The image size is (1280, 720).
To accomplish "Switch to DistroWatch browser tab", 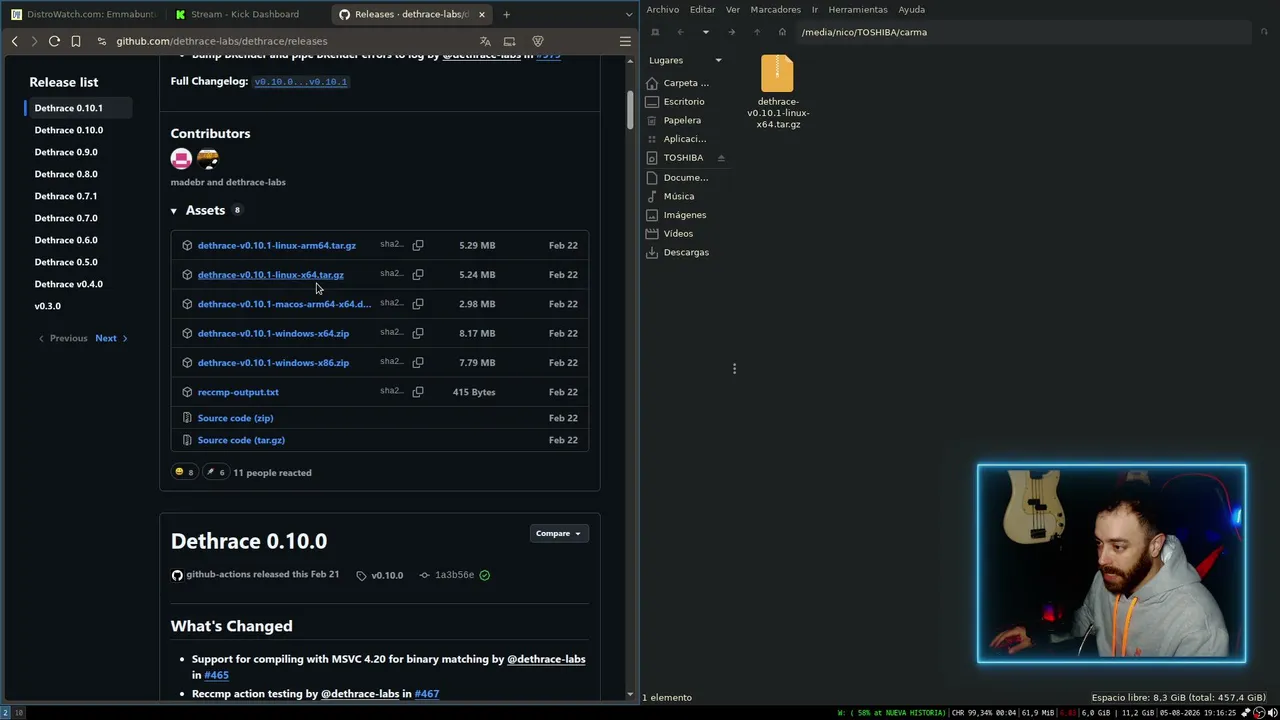I will tap(84, 14).
